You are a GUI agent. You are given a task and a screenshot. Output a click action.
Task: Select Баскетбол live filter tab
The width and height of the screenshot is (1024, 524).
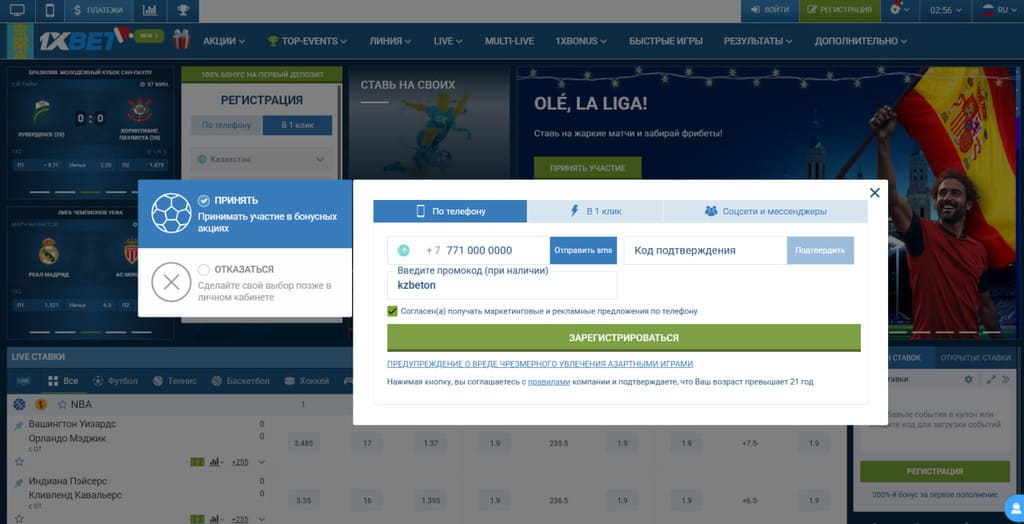[x=240, y=381]
